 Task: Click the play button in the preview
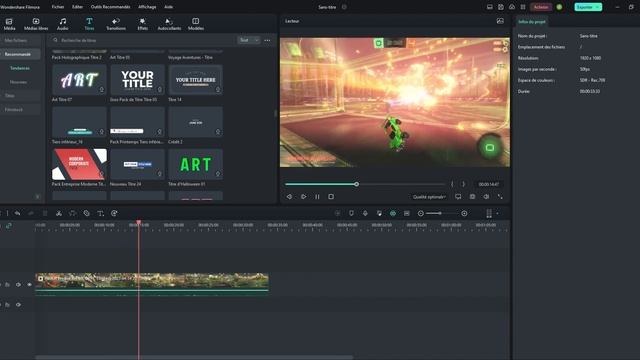pyautogui.click(x=303, y=197)
